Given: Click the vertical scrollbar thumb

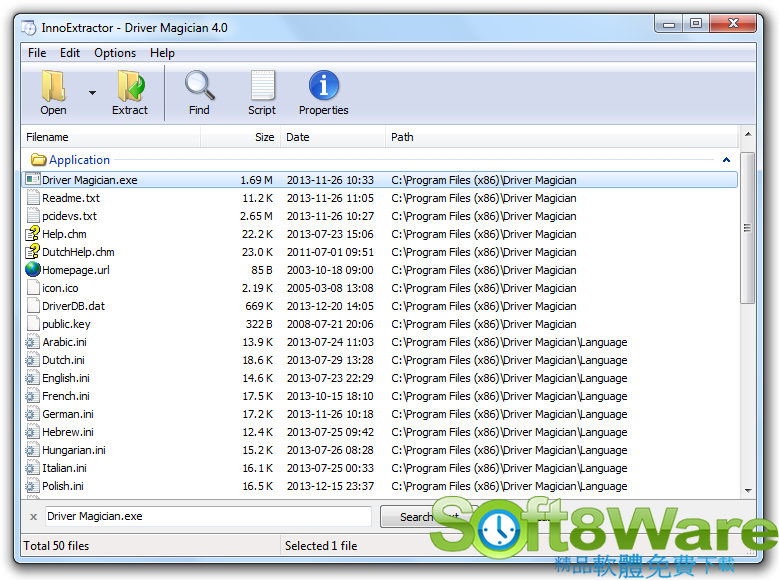Looking at the screenshot, I should pyautogui.click(x=747, y=228).
